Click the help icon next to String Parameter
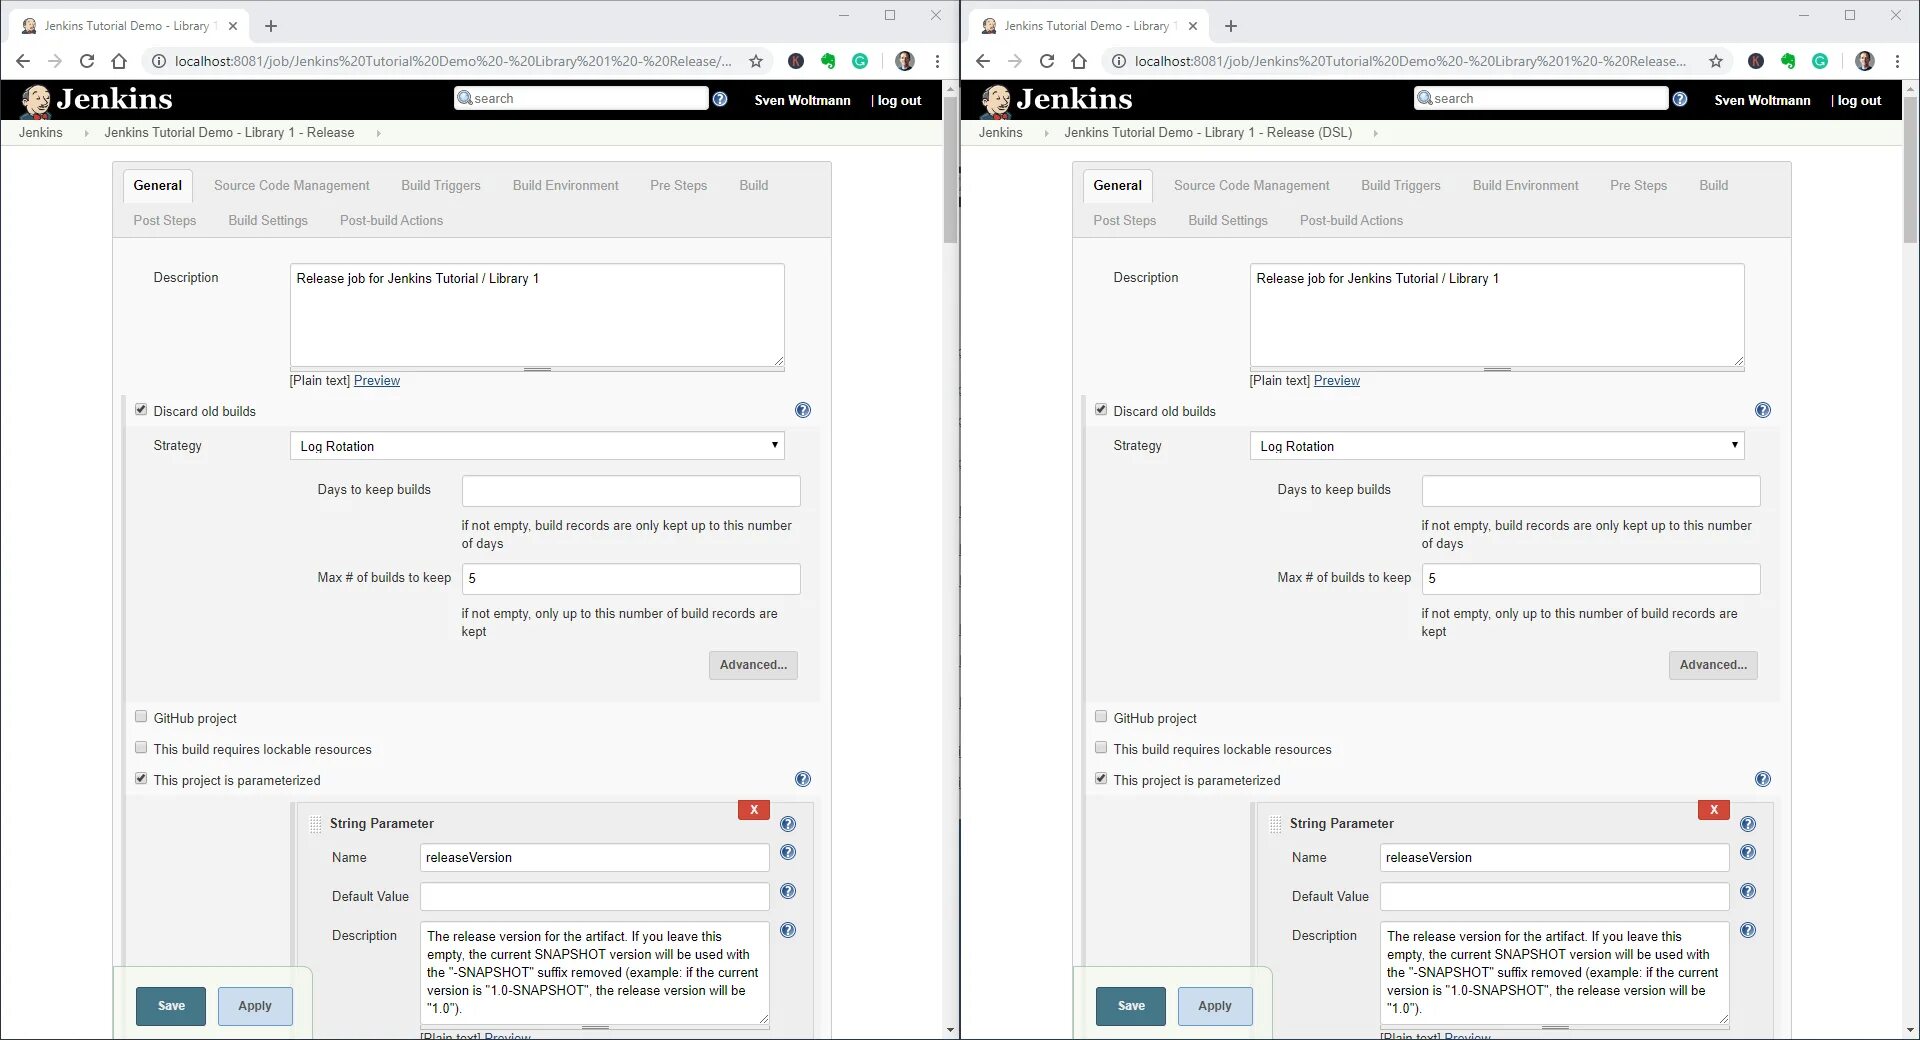The width and height of the screenshot is (1920, 1040). point(788,824)
